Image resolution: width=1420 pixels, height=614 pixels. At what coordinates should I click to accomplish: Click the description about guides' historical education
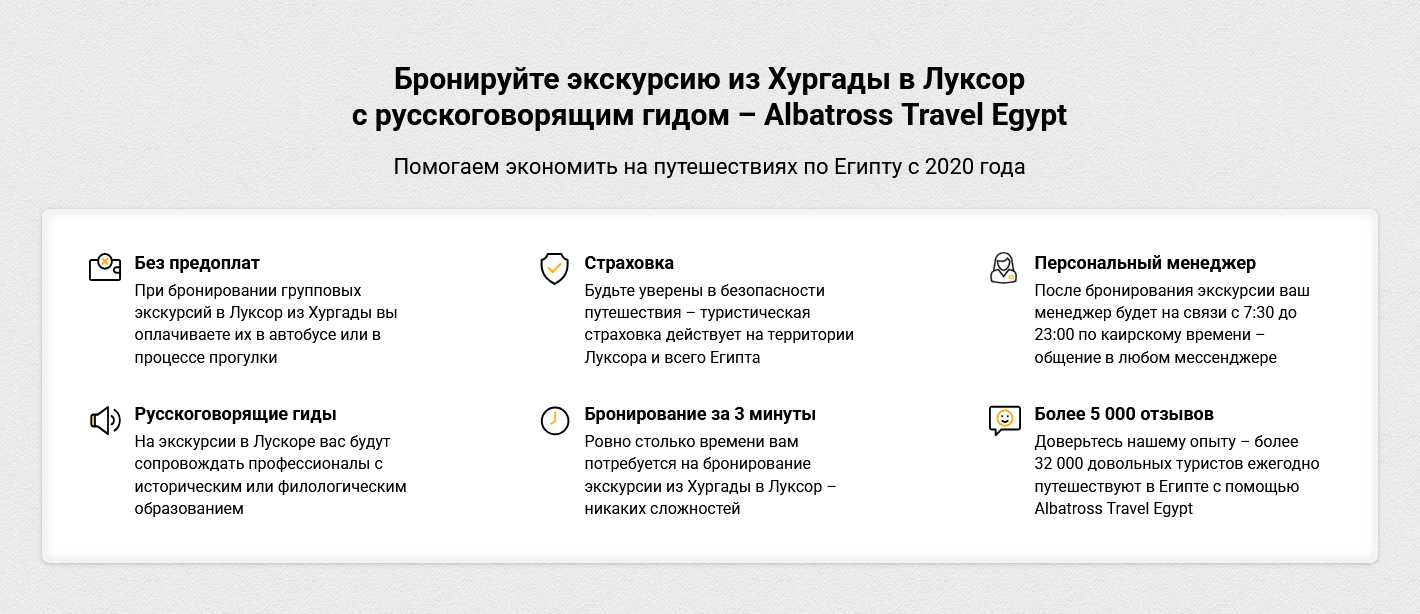[270, 475]
